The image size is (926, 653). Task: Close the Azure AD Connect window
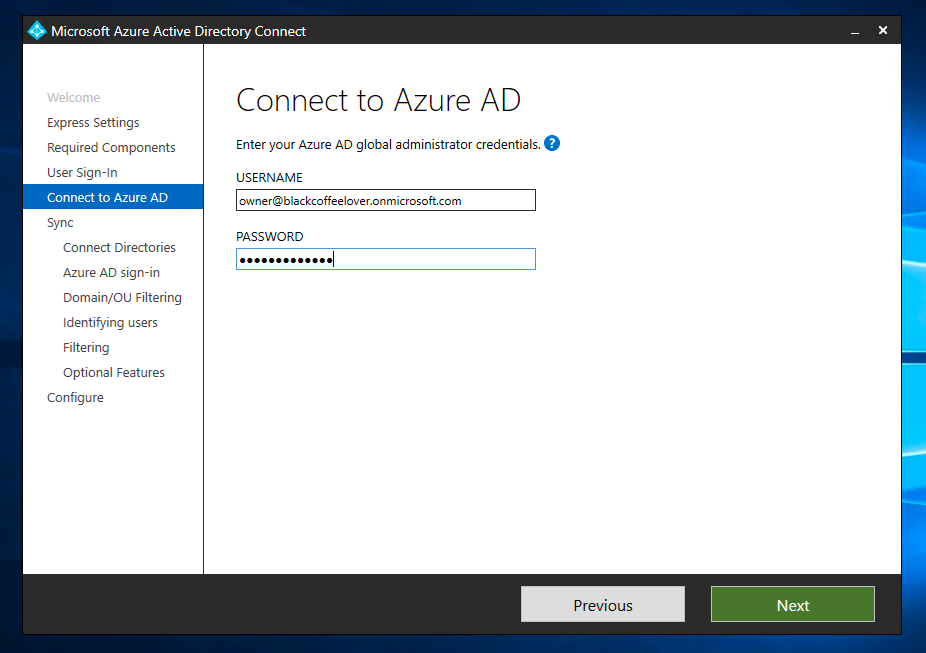(x=883, y=30)
